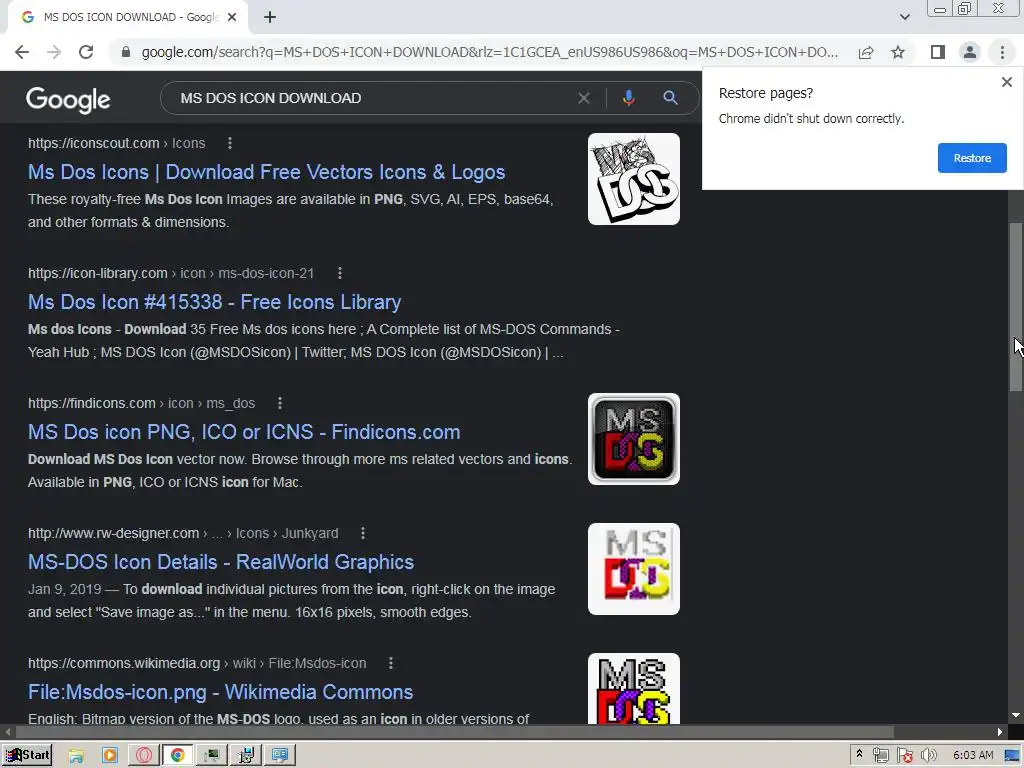The image size is (1024, 768).
Task: Open Chrome side panel icon
Action: point(938,52)
